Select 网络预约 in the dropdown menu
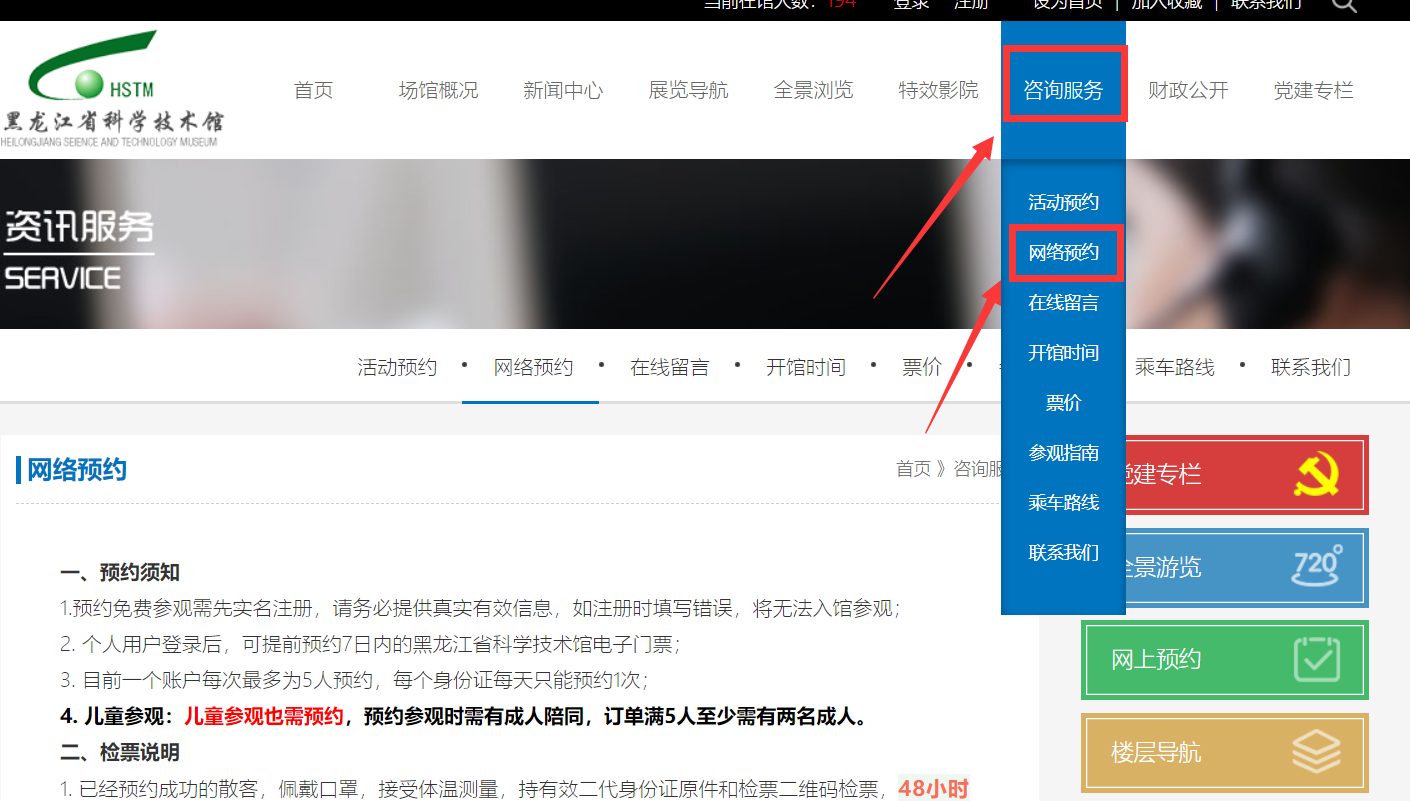Image resolution: width=1410 pixels, height=801 pixels. click(x=1063, y=253)
